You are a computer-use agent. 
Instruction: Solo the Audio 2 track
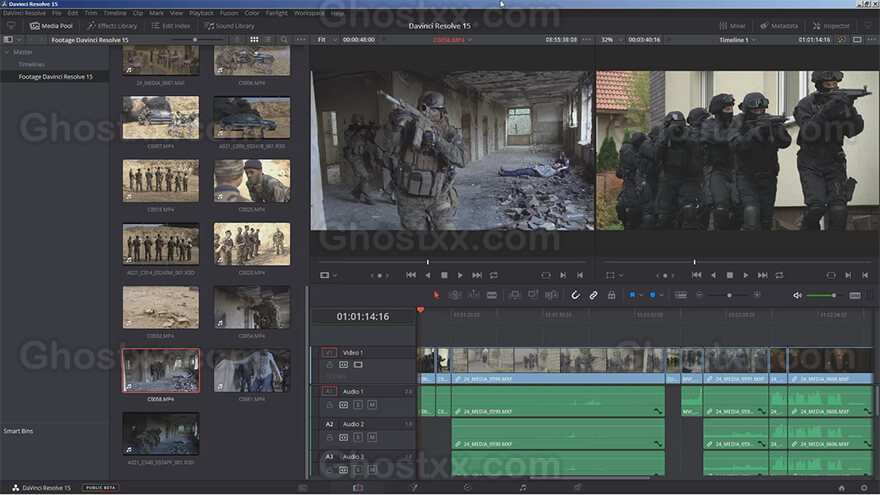358,437
